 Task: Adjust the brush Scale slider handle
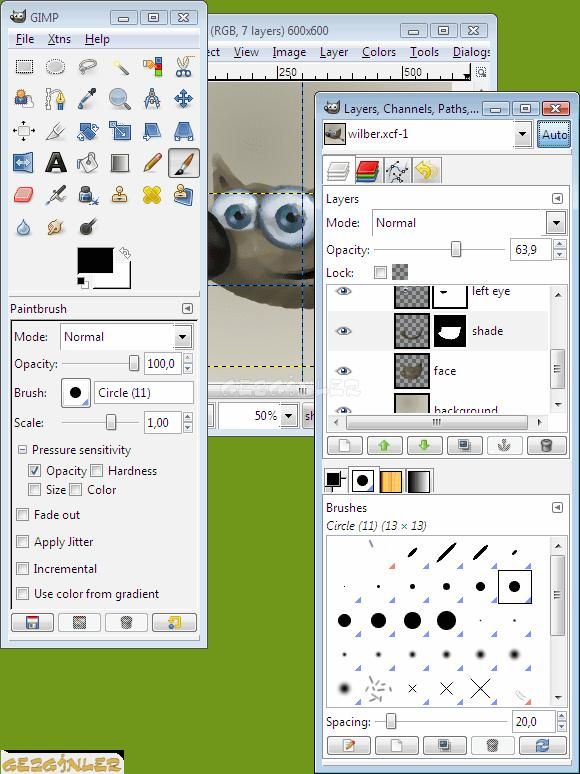(111, 423)
